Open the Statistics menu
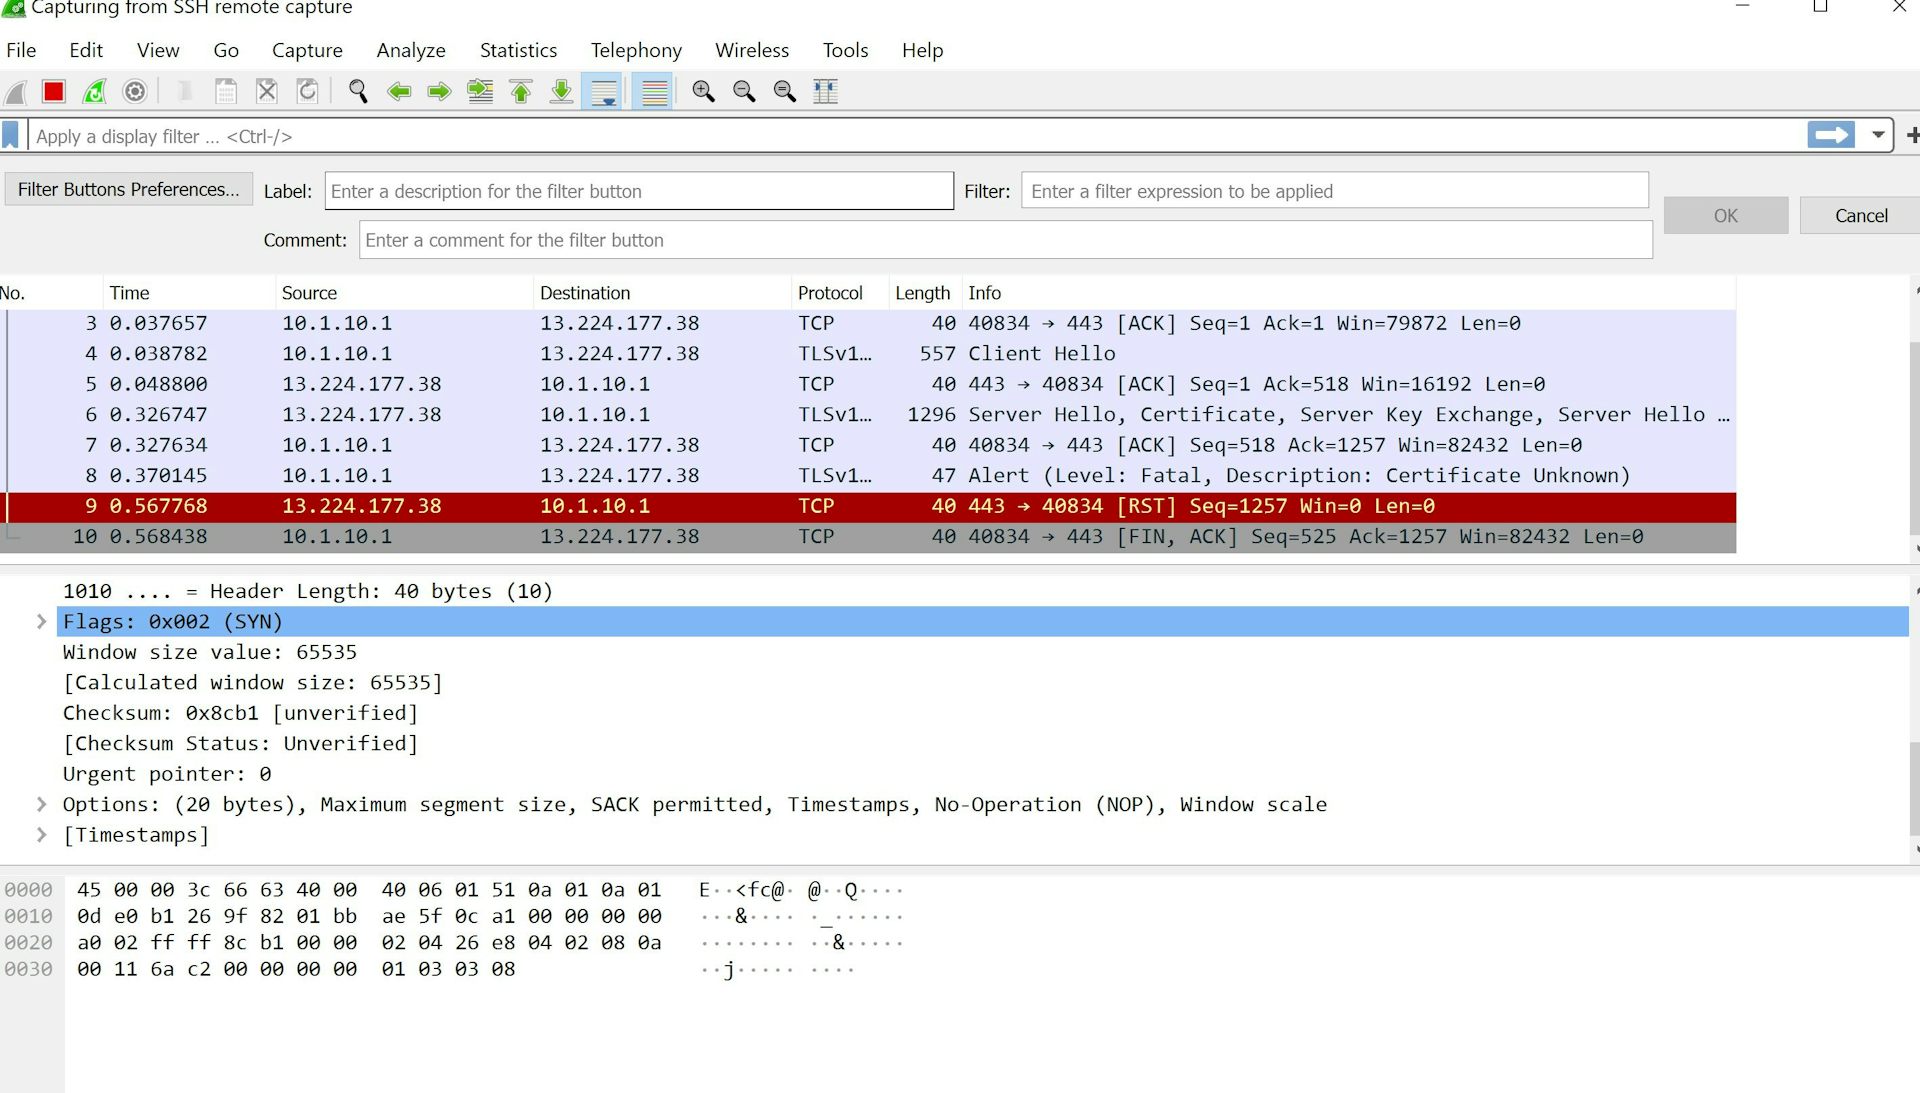 click(x=518, y=50)
